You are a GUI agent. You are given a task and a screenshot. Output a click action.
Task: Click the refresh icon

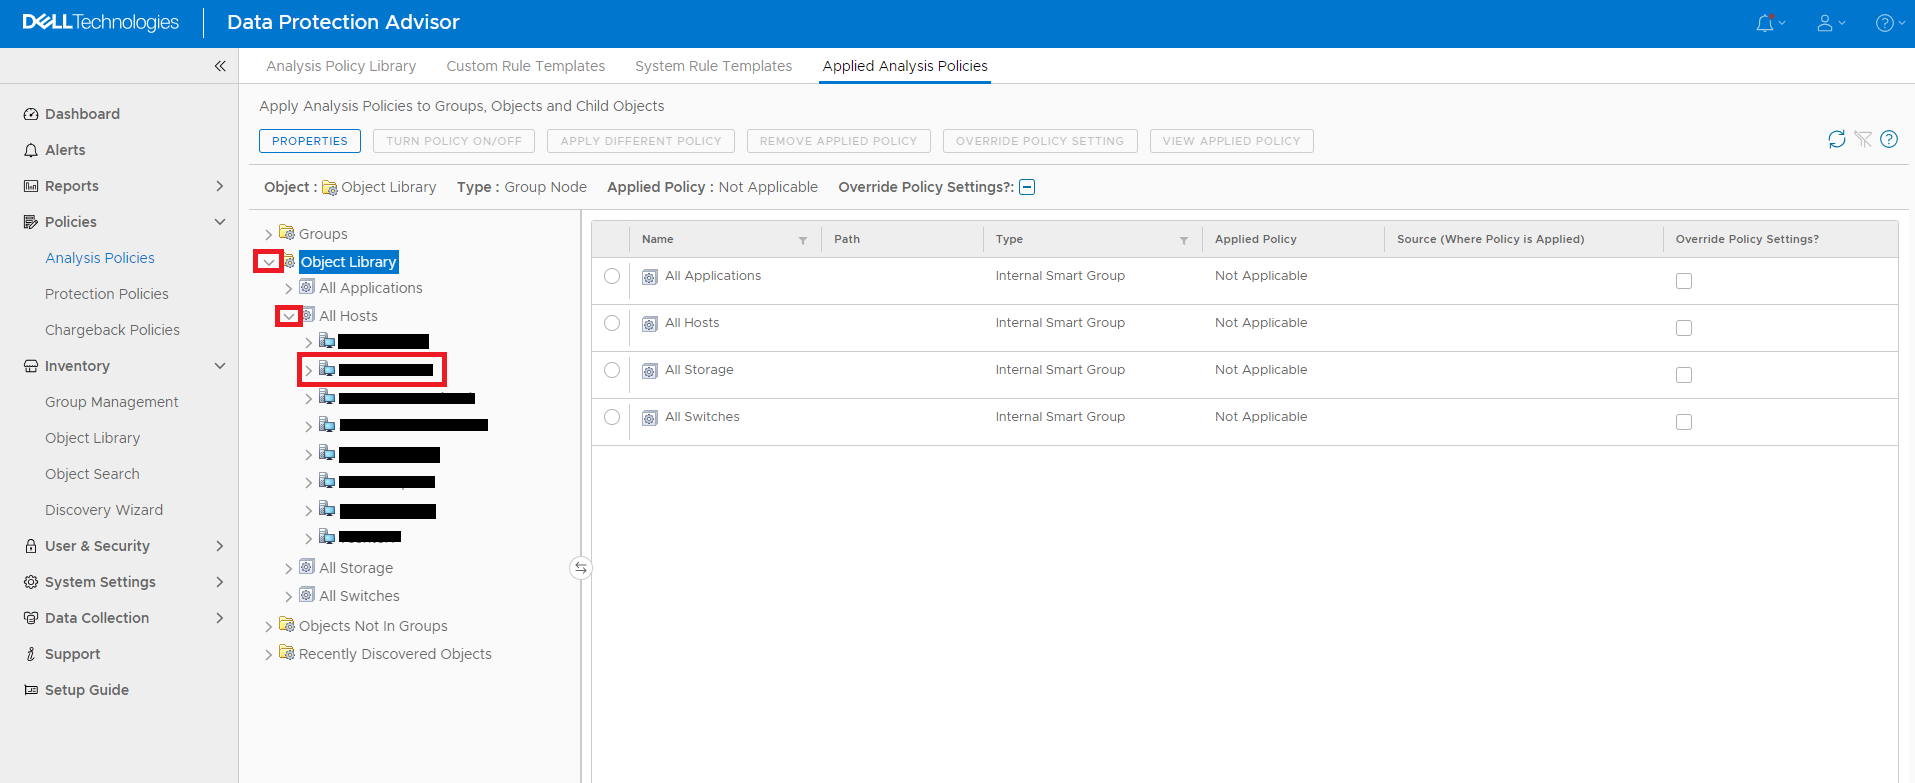click(1837, 139)
